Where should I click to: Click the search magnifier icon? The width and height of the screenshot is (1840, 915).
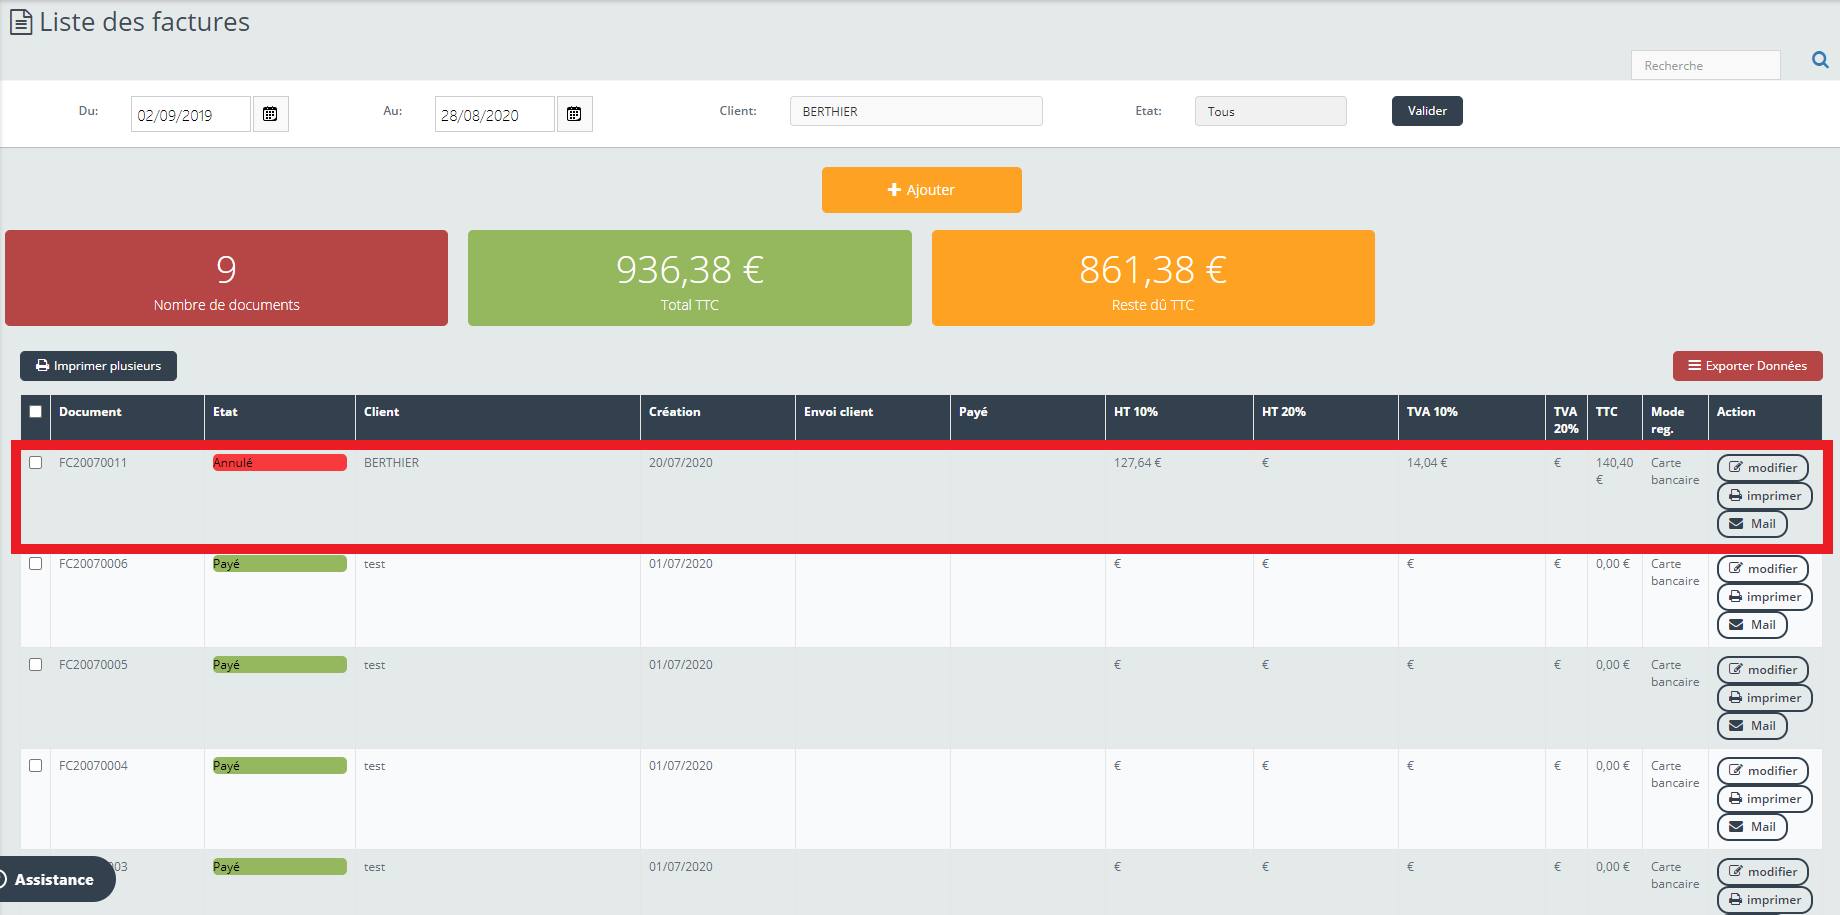pos(1820,61)
